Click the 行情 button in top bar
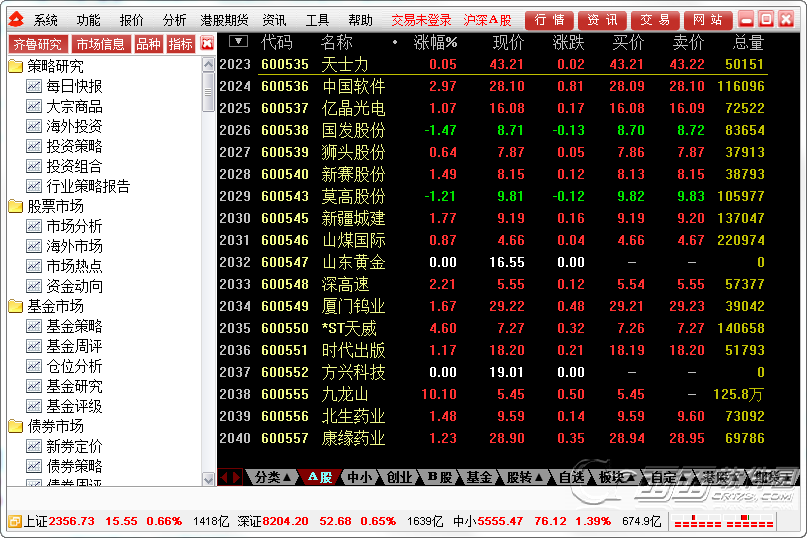 (x=549, y=20)
